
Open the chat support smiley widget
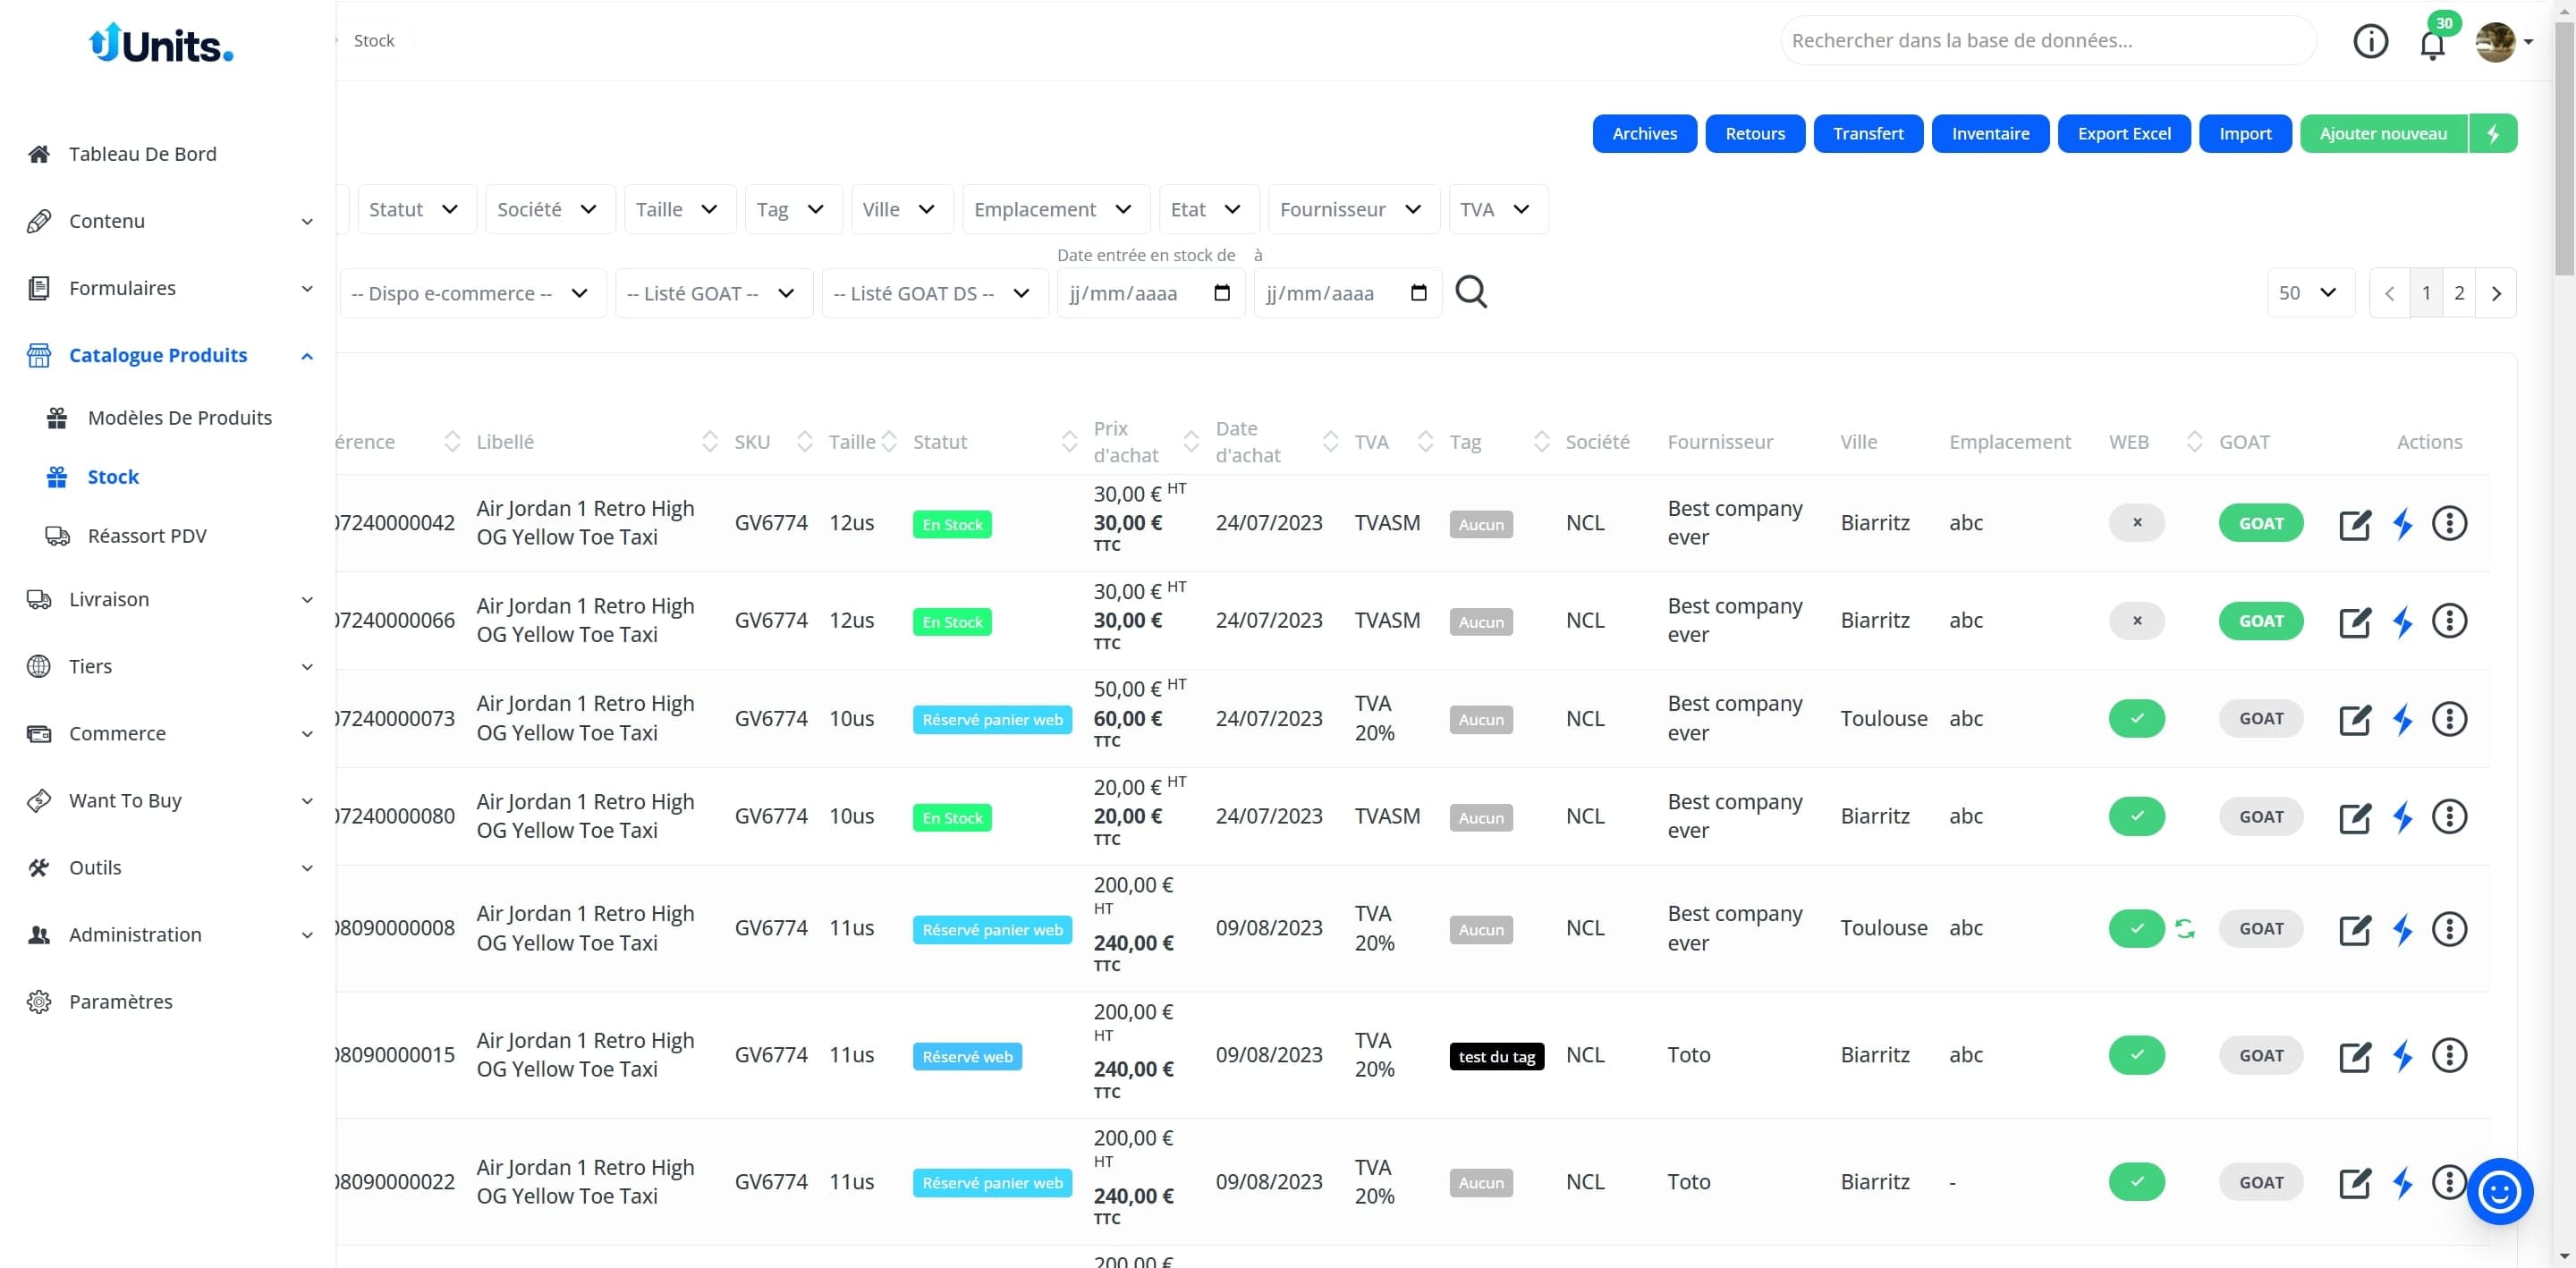2499,1192
